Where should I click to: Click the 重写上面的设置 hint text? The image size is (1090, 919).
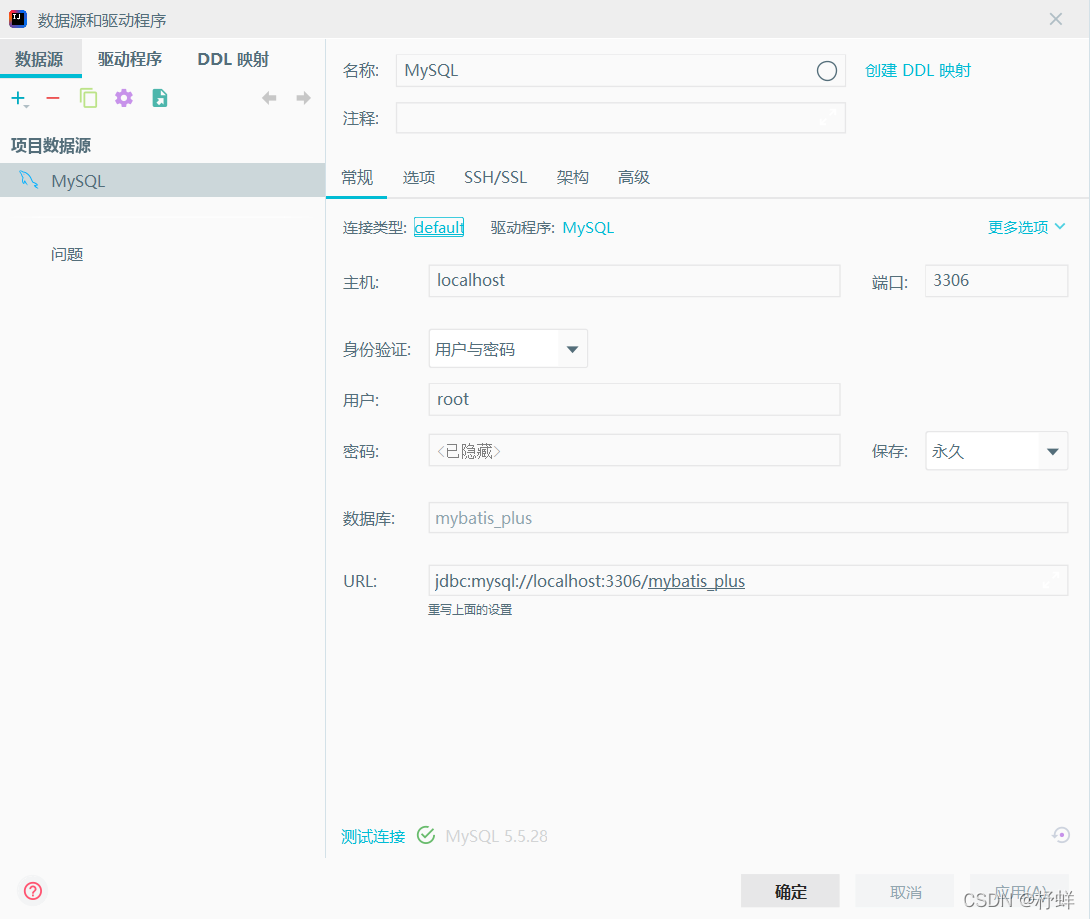[470, 610]
